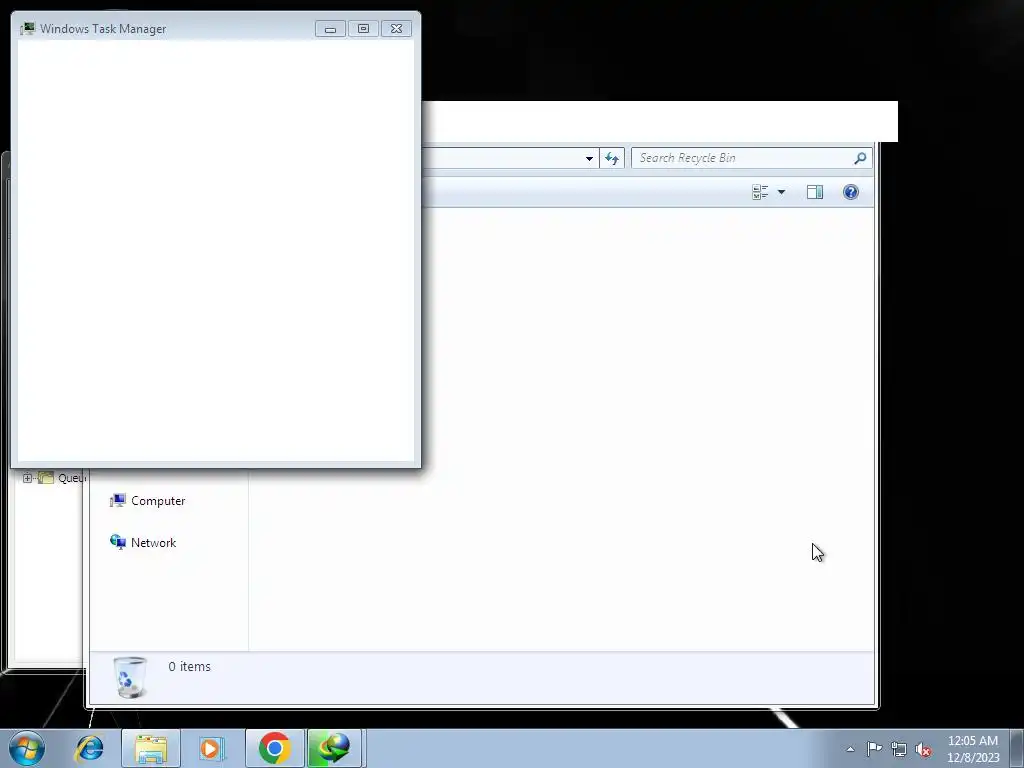
Task: Open Windows Explorer taskbar button
Action: [151, 748]
